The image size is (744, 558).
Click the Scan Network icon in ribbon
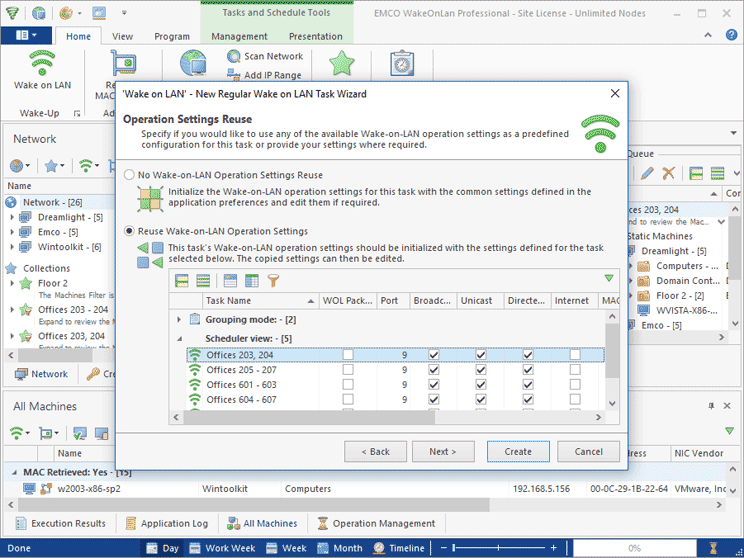click(x=233, y=56)
